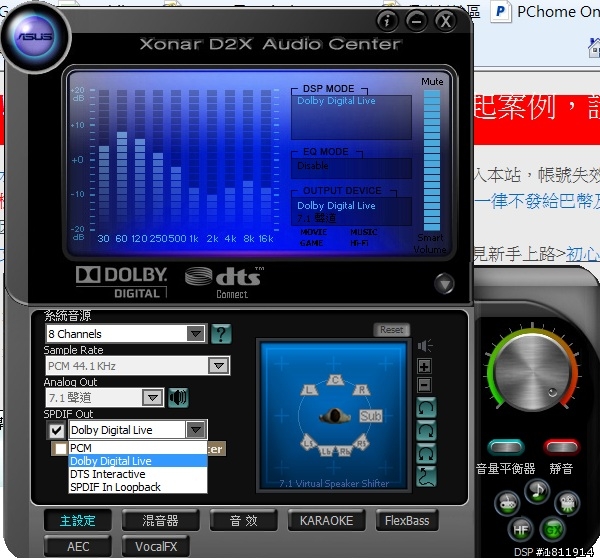Select the Lb left back speaker
Viewport: 600px width, 560px height.
pyautogui.click(x=326, y=452)
